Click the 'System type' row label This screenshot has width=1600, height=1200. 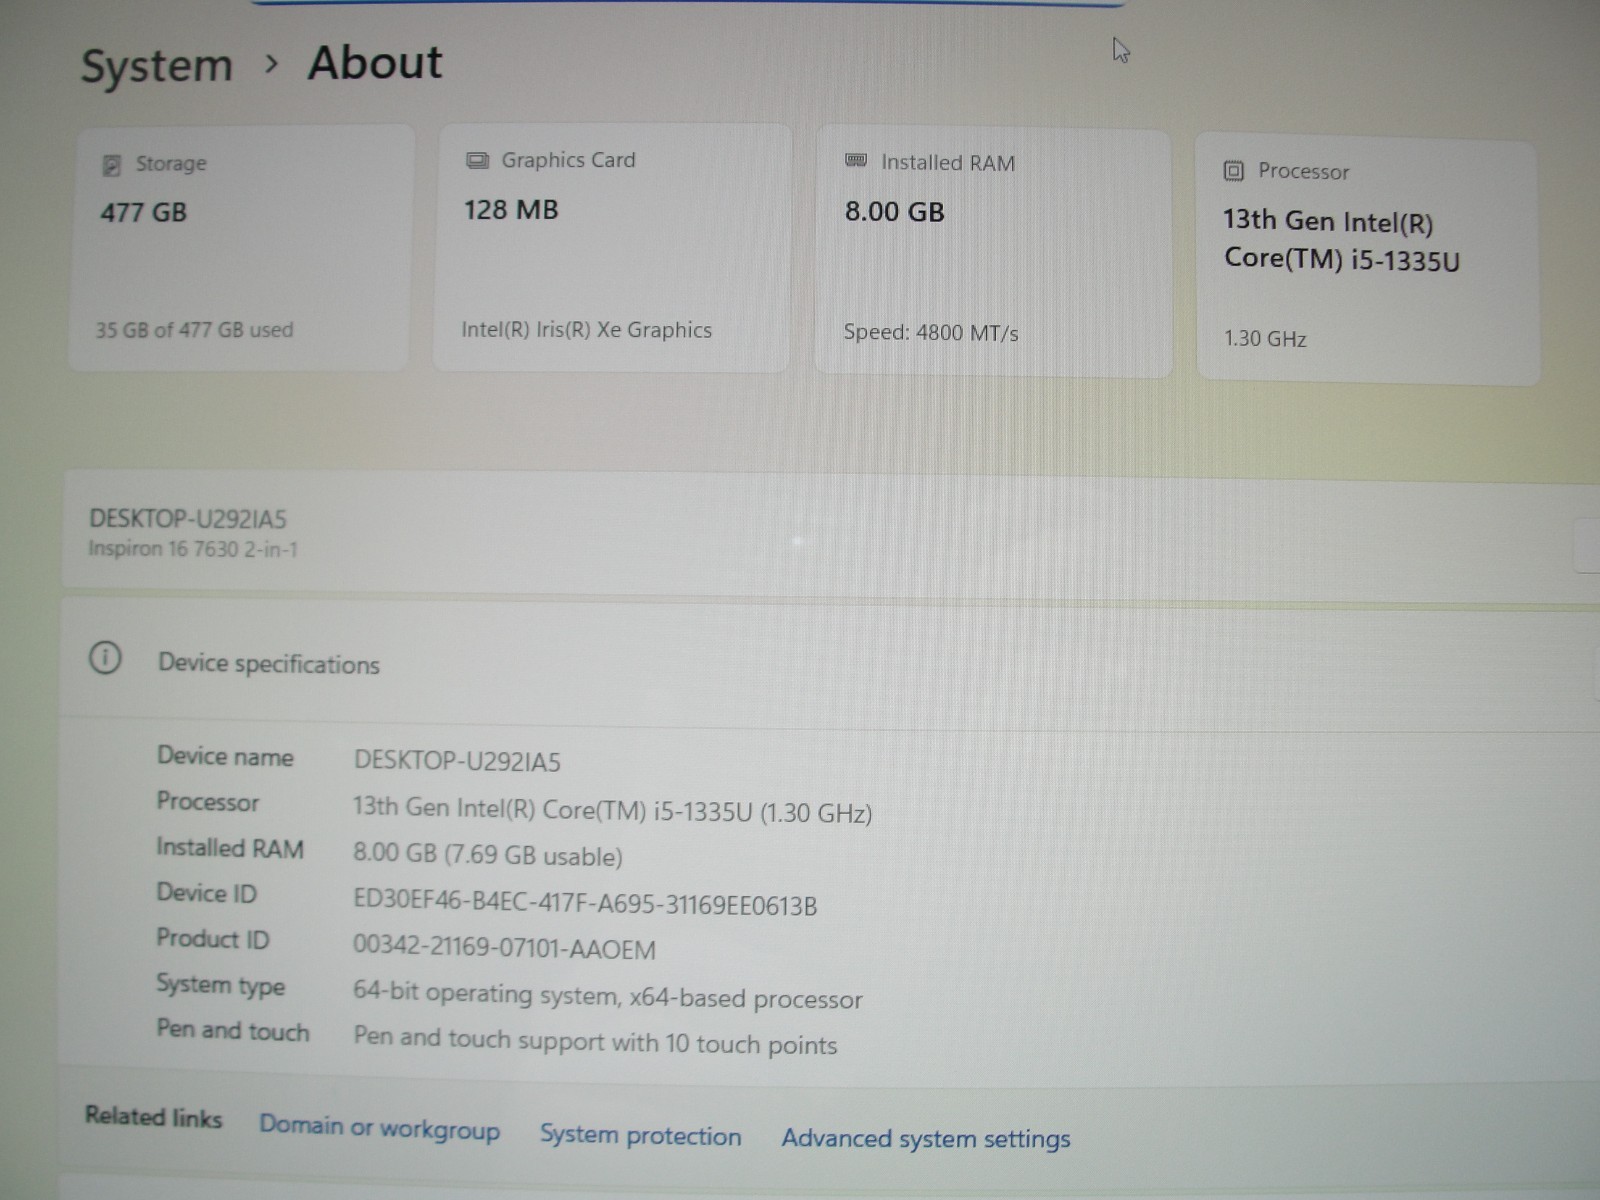click(220, 985)
